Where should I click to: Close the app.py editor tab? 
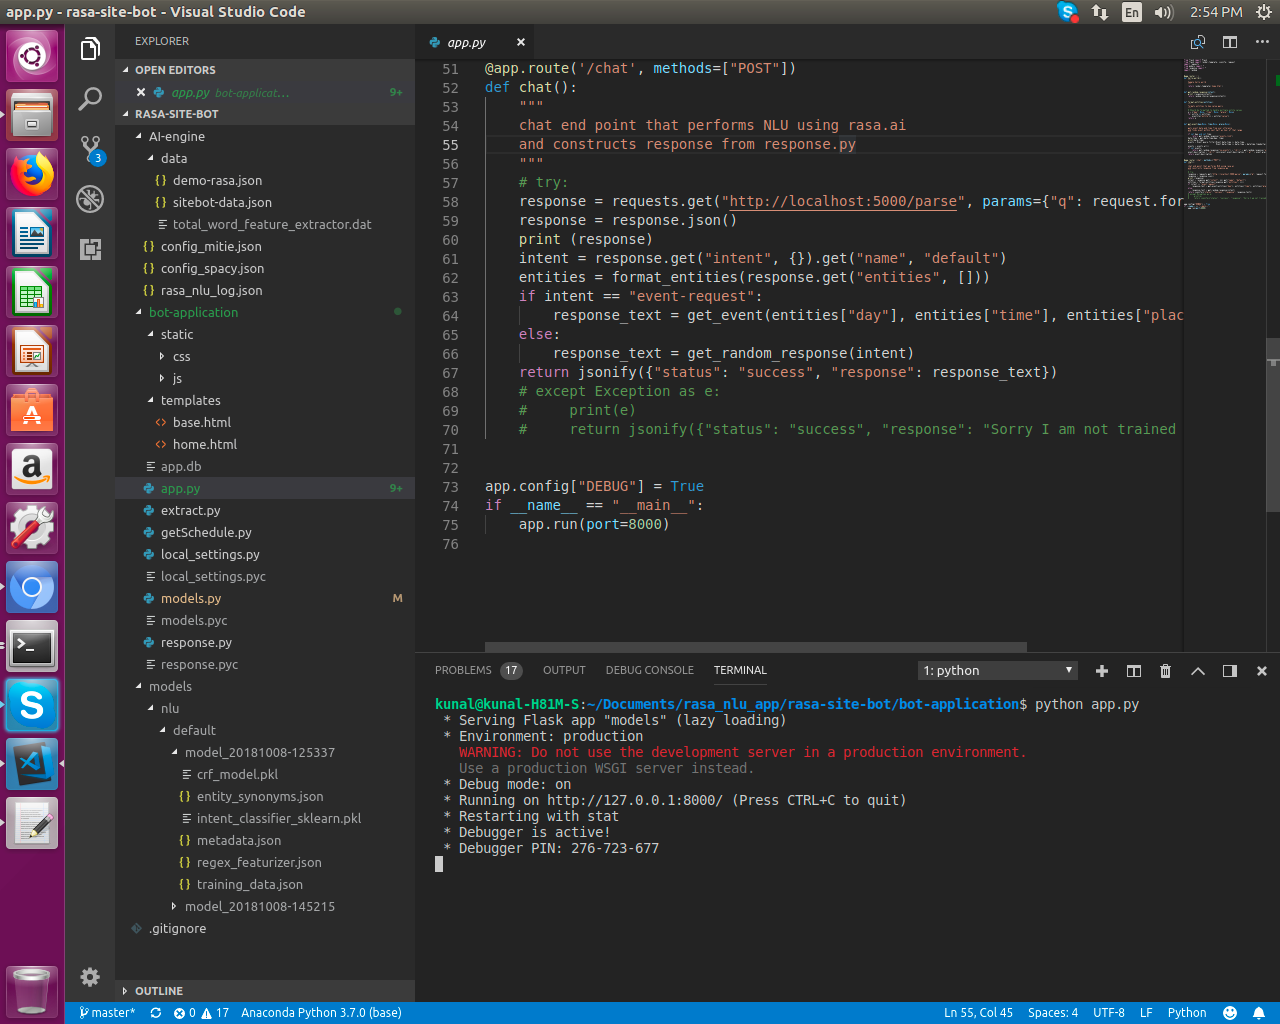(x=521, y=42)
